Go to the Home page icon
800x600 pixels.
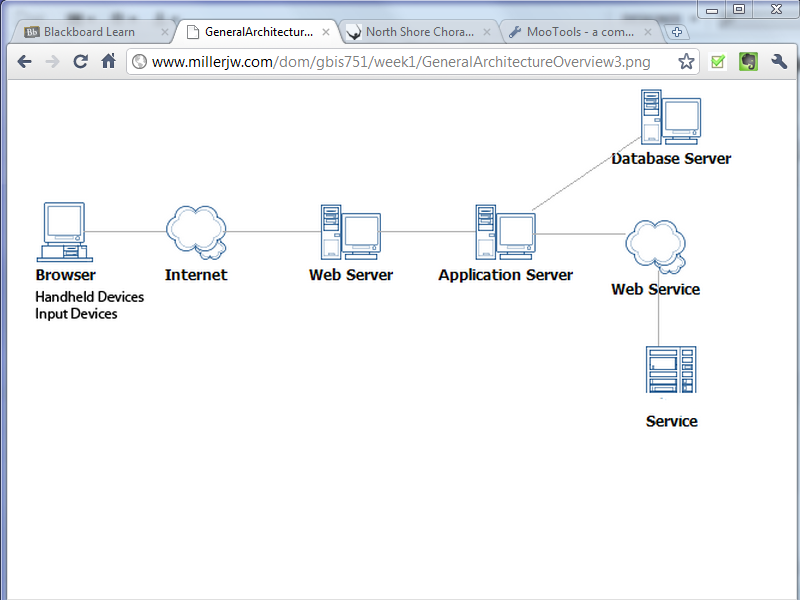point(109,62)
